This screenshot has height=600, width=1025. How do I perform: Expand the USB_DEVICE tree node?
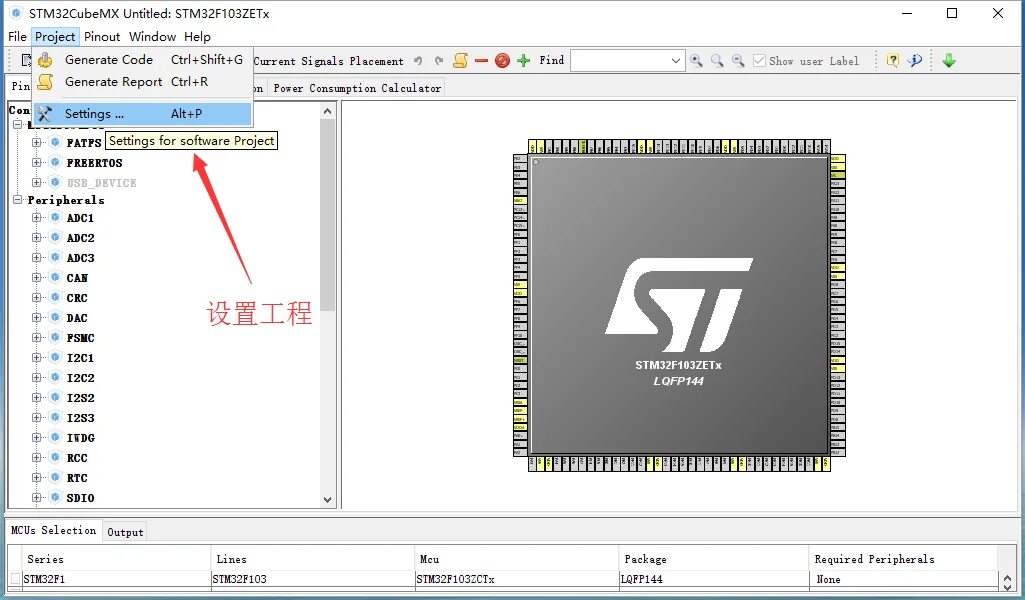tap(37, 182)
